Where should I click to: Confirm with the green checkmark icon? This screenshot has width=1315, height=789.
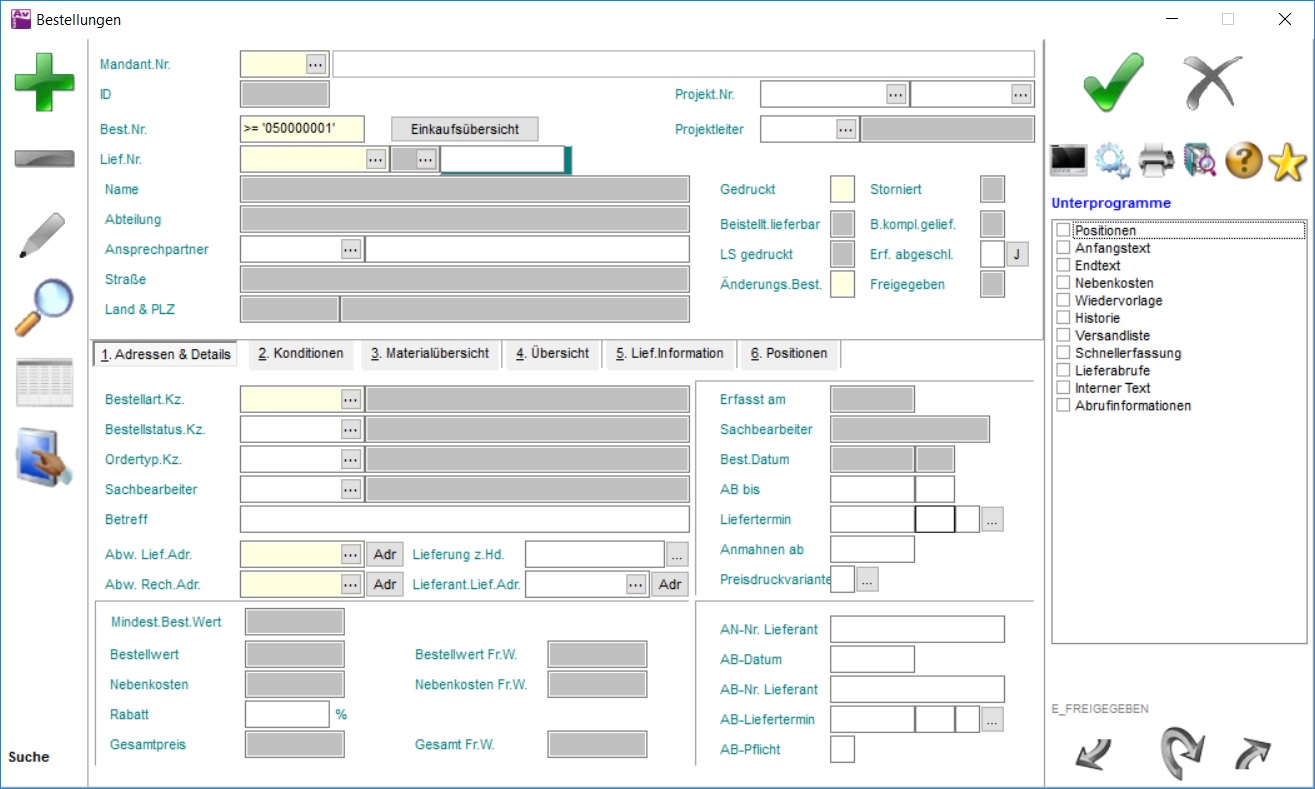click(x=1112, y=82)
